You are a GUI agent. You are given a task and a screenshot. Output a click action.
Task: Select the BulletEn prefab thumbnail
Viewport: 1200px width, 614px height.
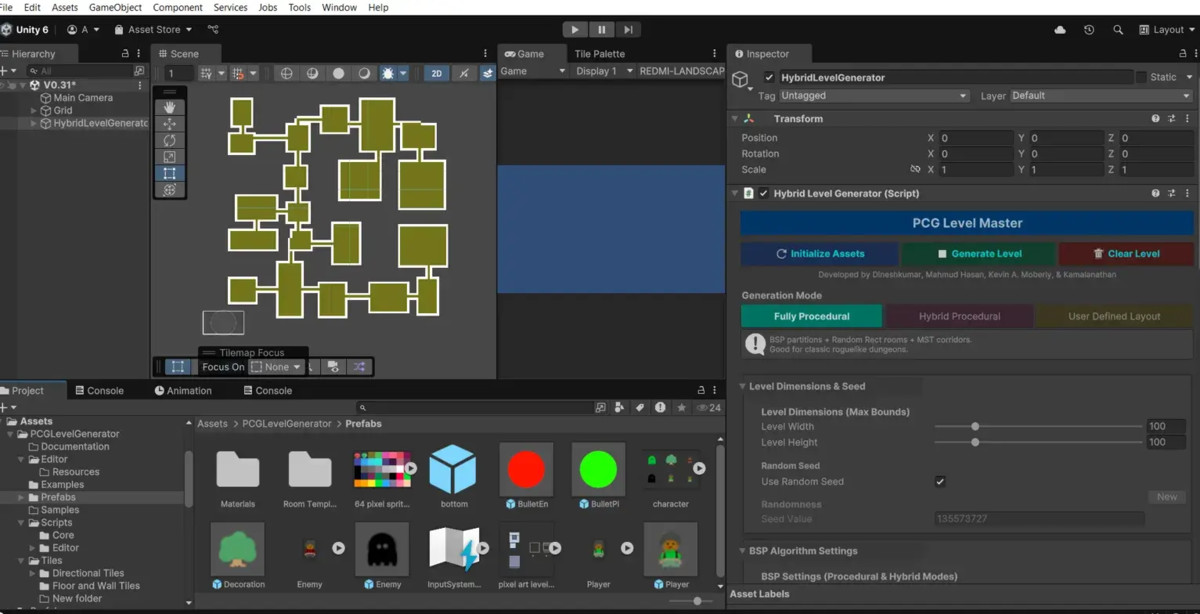[x=526, y=469]
